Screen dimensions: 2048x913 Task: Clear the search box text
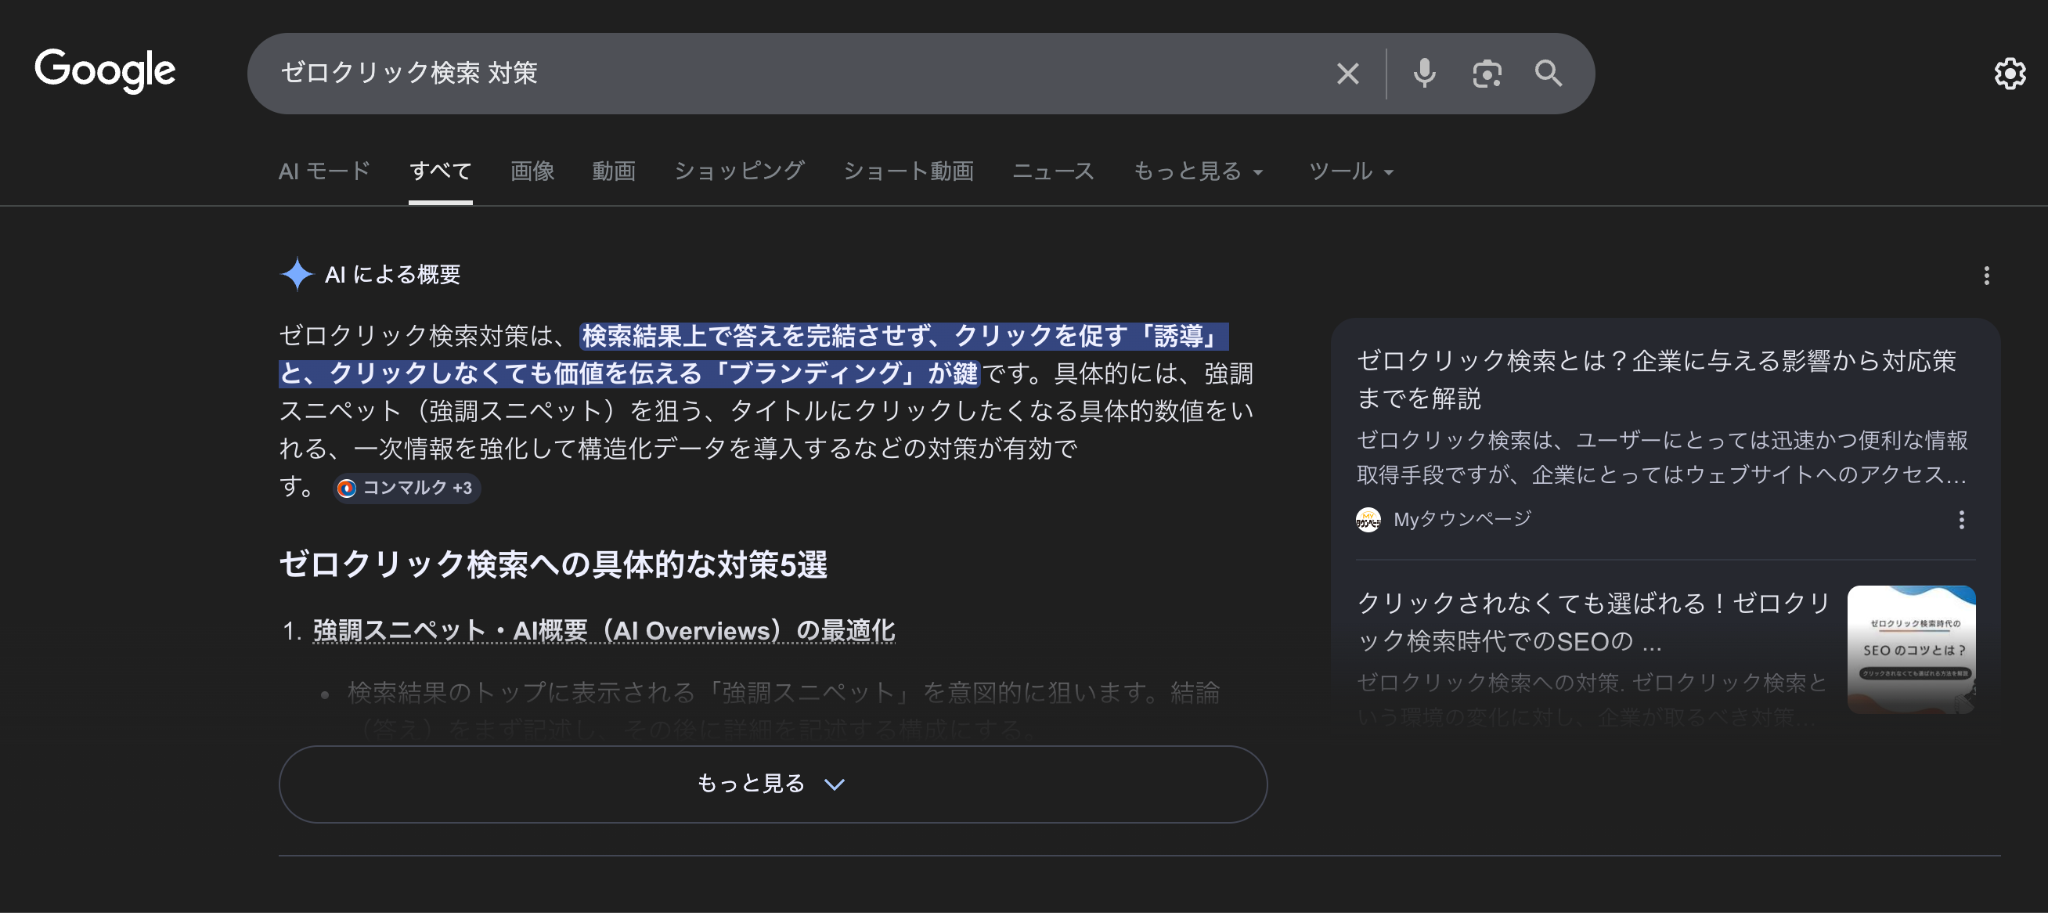click(1347, 73)
